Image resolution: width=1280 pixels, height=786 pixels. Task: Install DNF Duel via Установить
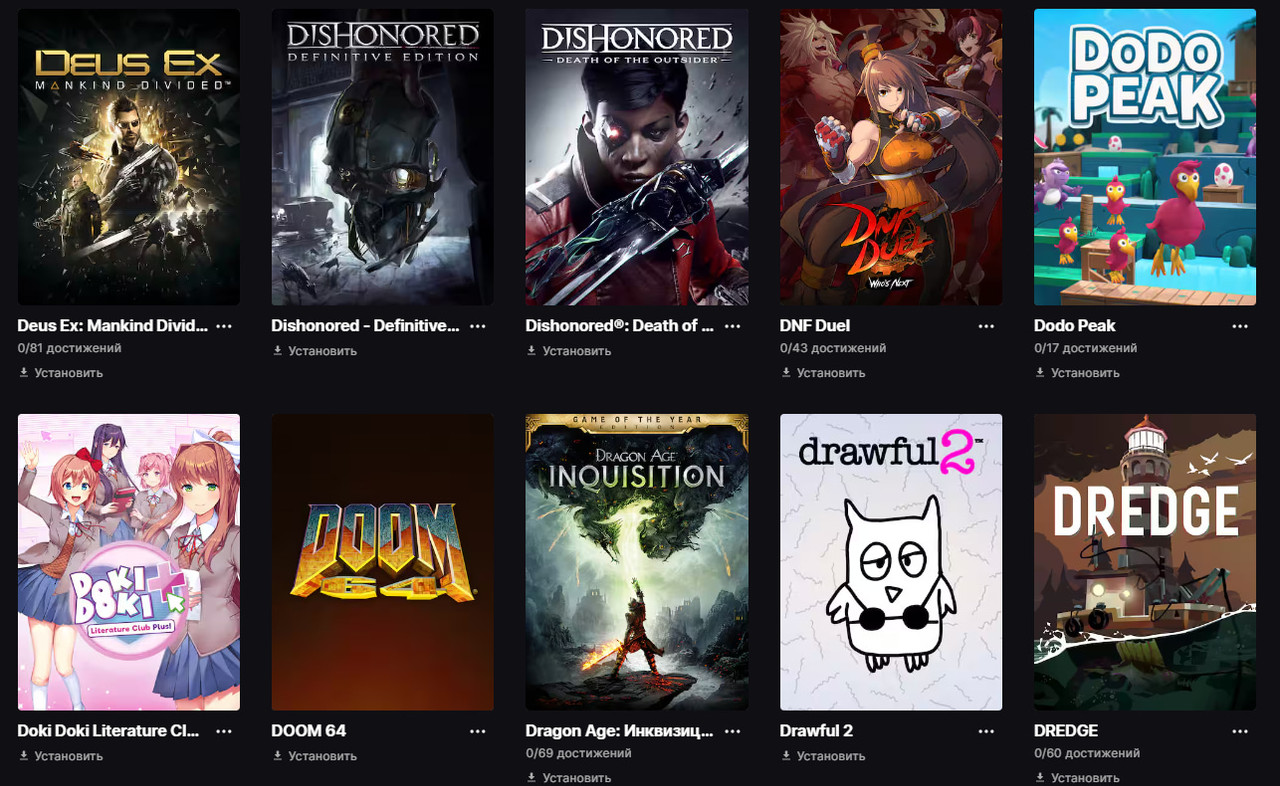pos(822,373)
